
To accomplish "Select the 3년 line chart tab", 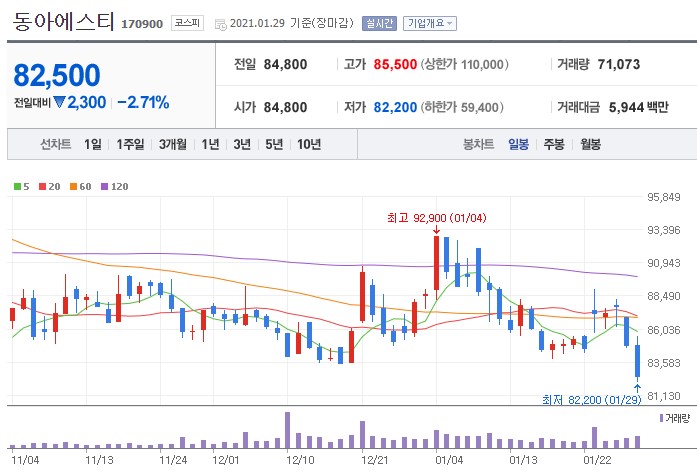I will coord(242,144).
